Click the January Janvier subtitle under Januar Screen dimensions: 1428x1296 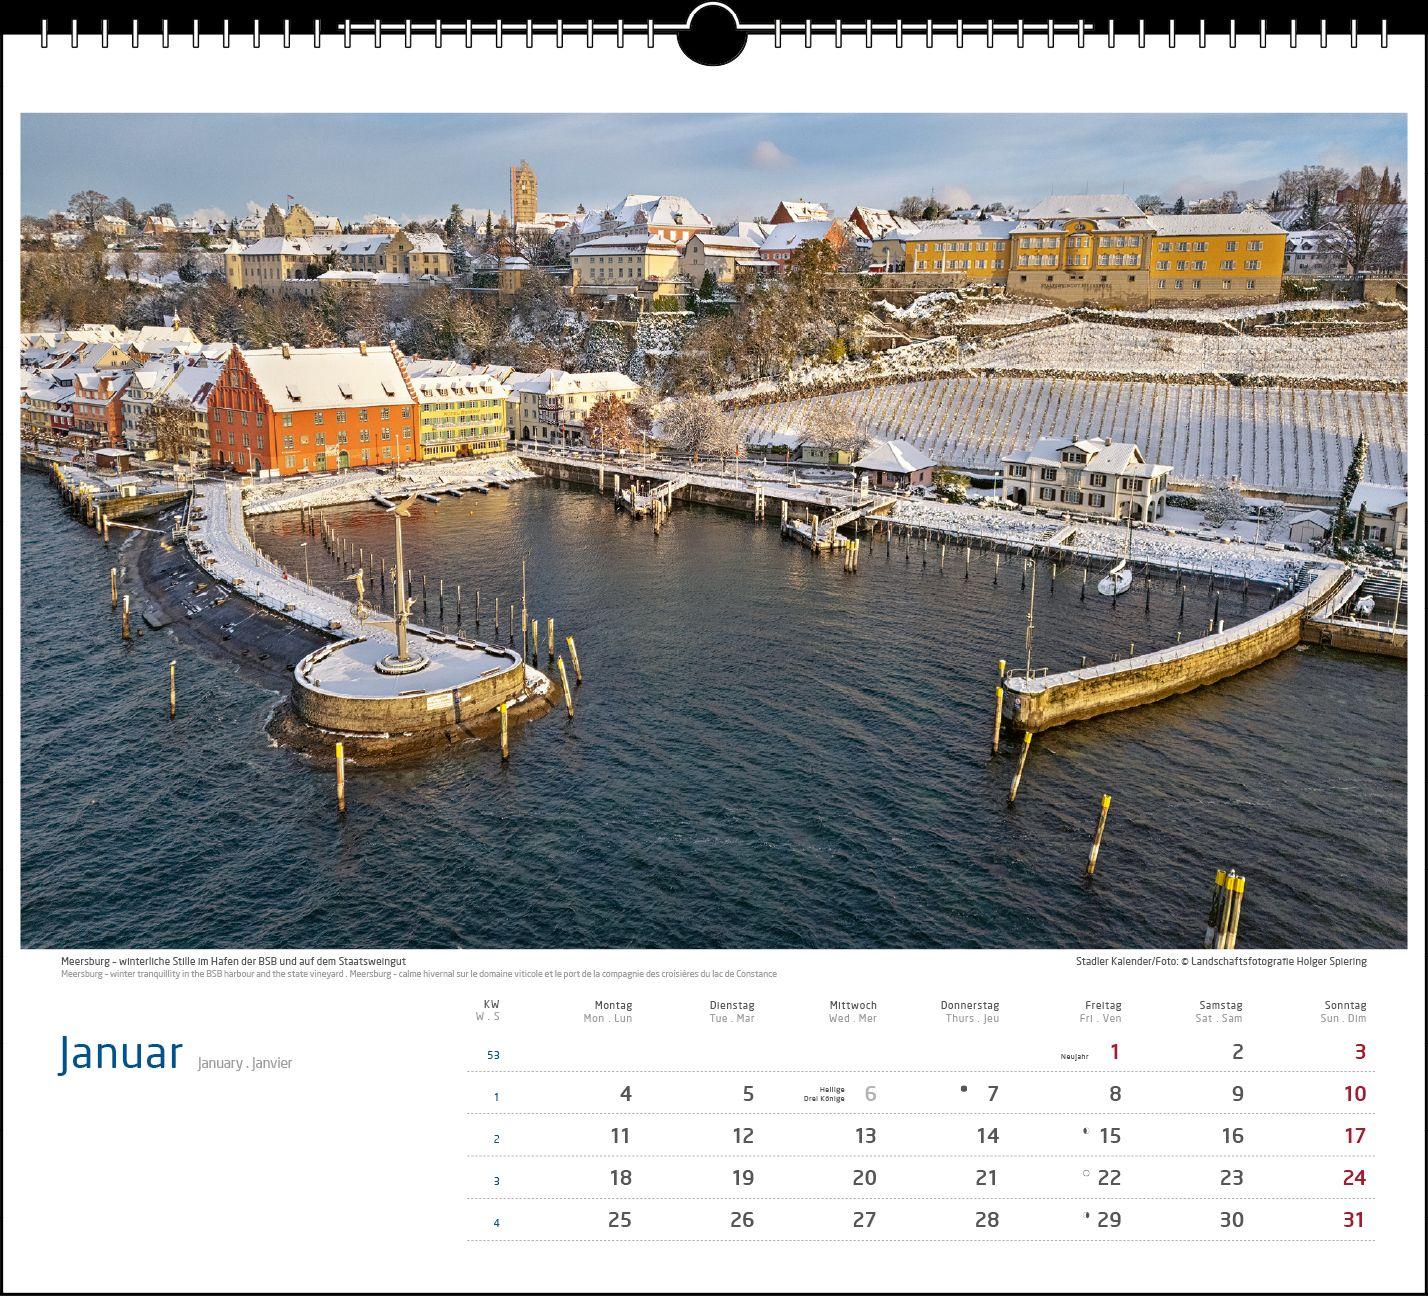tap(244, 1063)
